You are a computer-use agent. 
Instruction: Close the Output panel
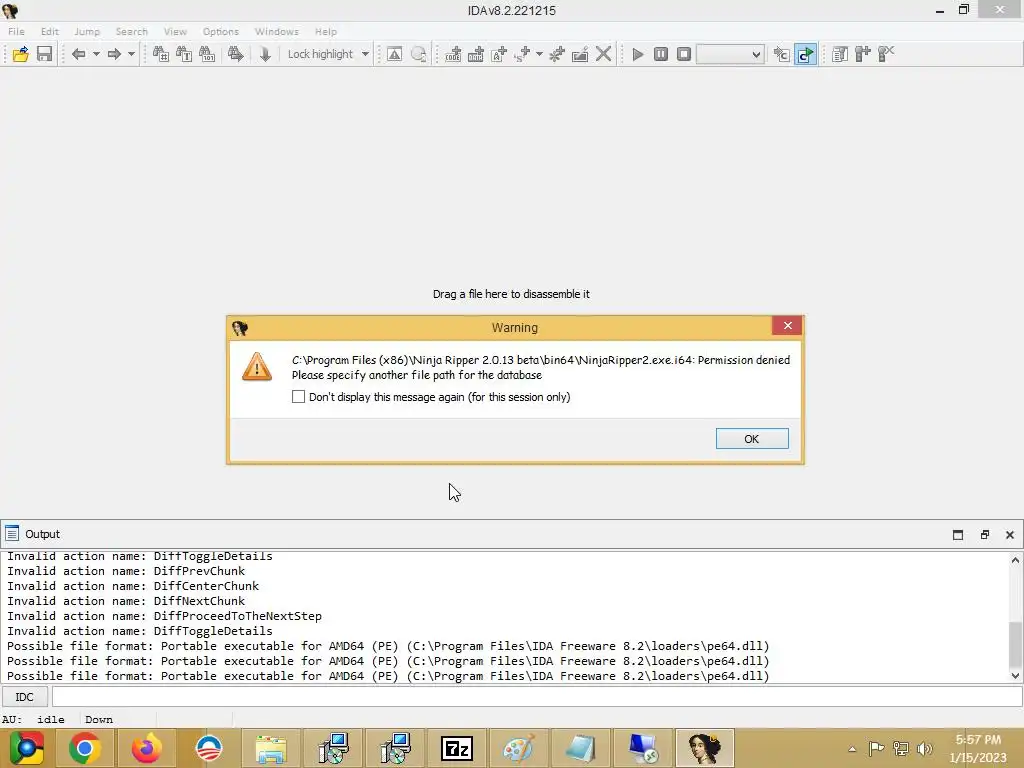click(x=1010, y=535)
